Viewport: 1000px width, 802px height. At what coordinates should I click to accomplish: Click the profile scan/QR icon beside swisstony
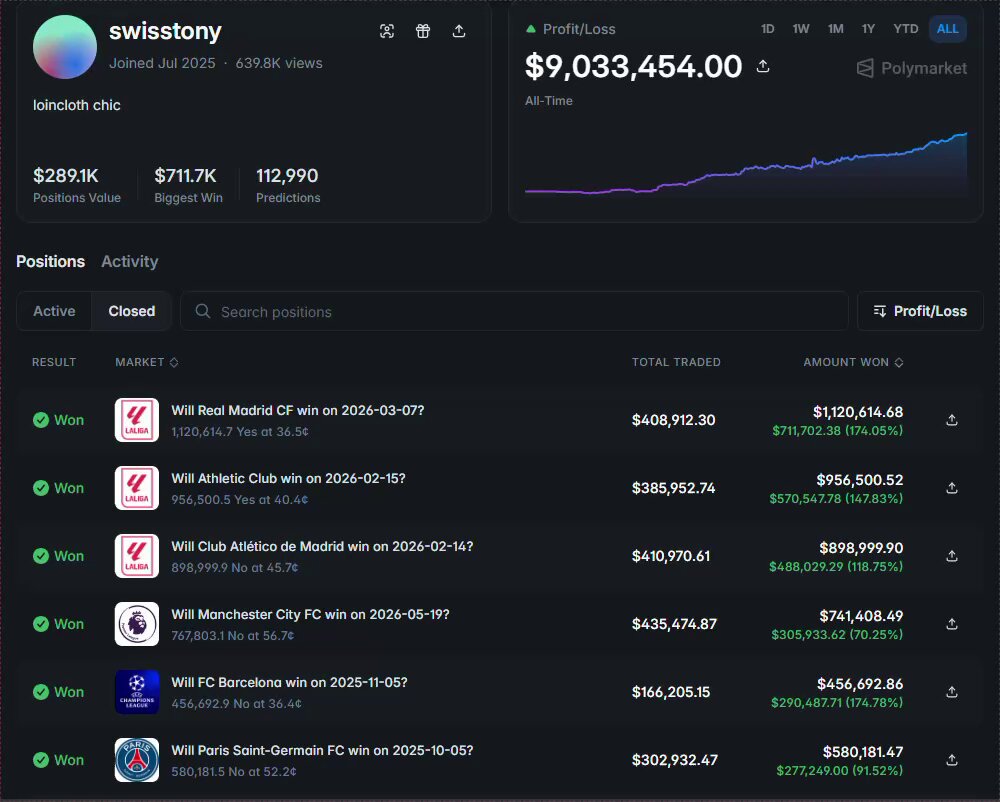click(386, 31)
